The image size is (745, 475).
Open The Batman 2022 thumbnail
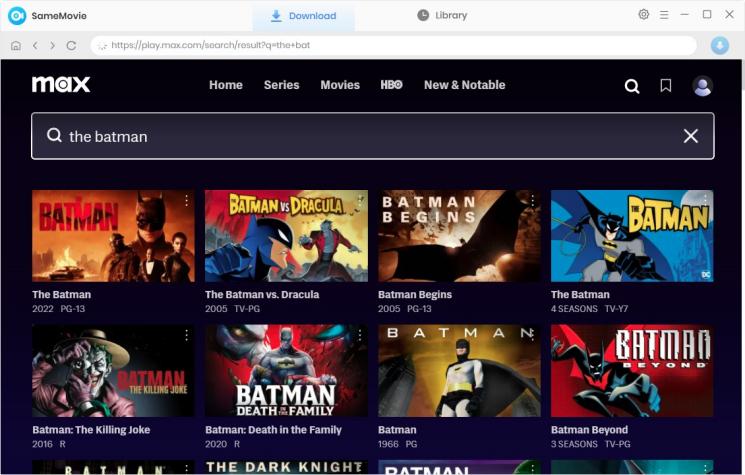[x=113, y=236]
